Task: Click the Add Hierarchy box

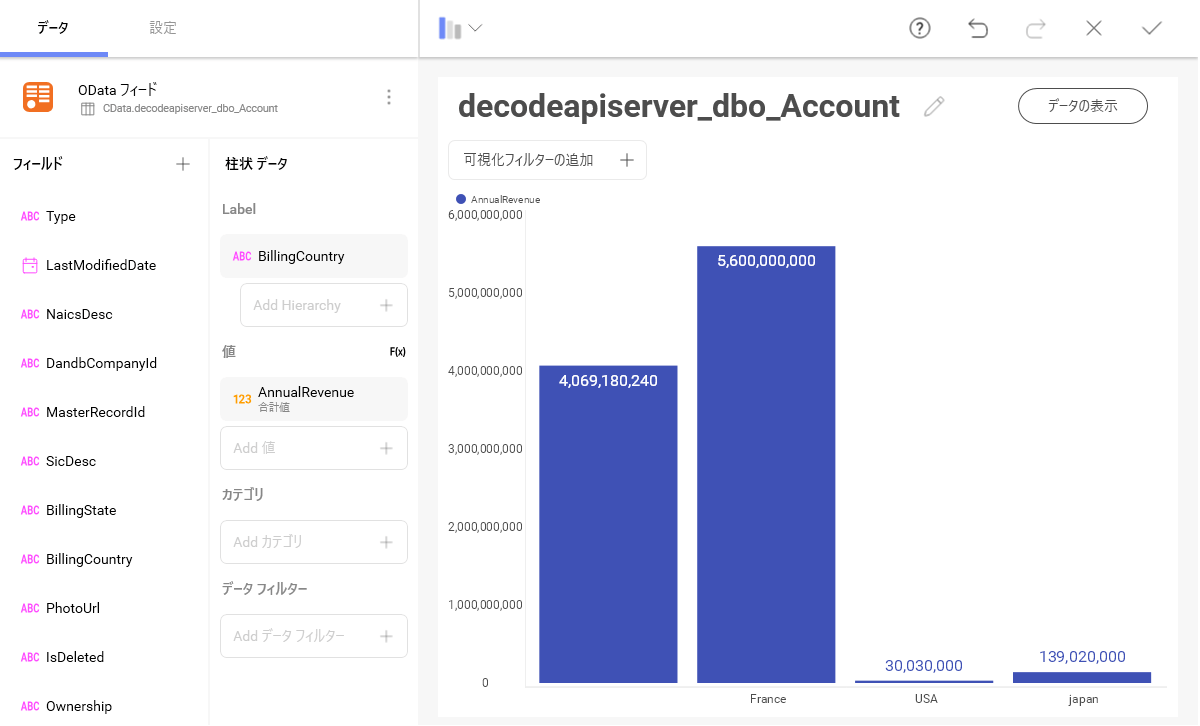Action: click(x=323, y=305)
